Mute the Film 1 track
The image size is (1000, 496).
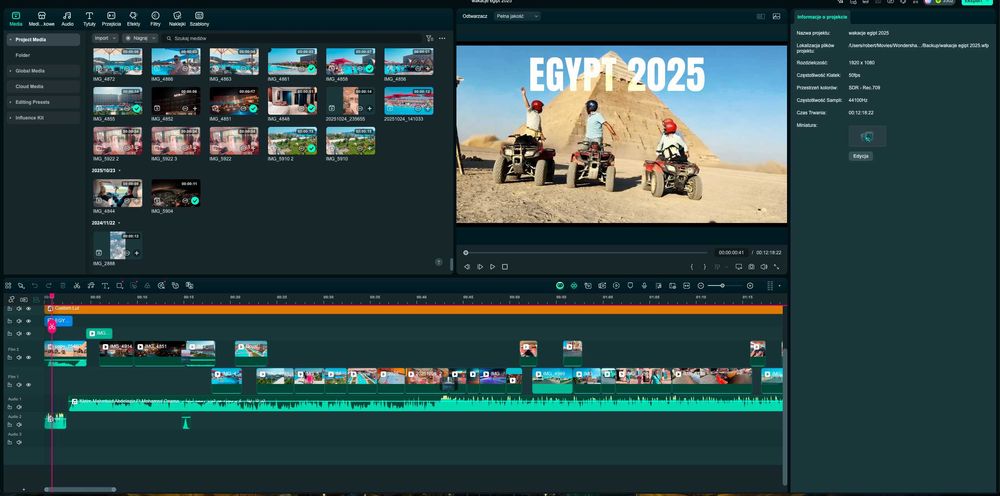19,384
